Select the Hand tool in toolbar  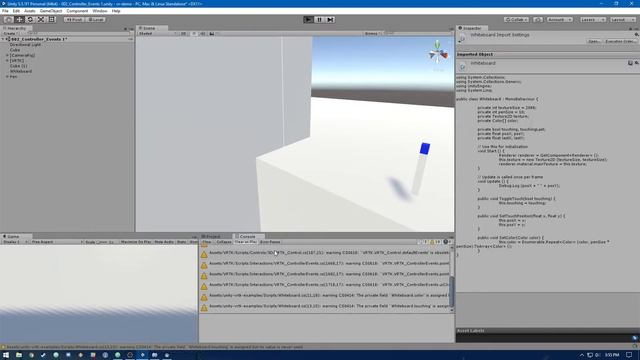[8, 20]
